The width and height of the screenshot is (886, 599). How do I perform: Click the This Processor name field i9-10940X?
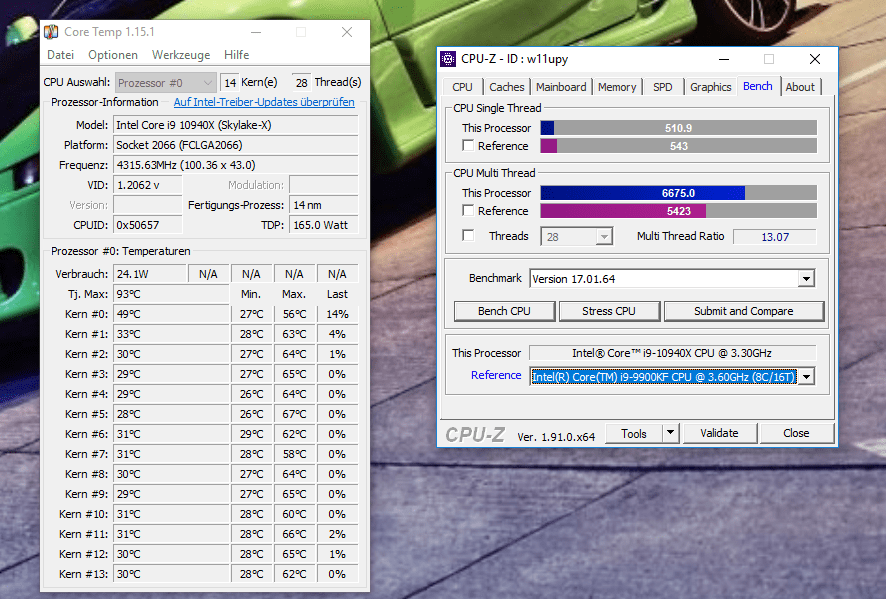(672, 353)
